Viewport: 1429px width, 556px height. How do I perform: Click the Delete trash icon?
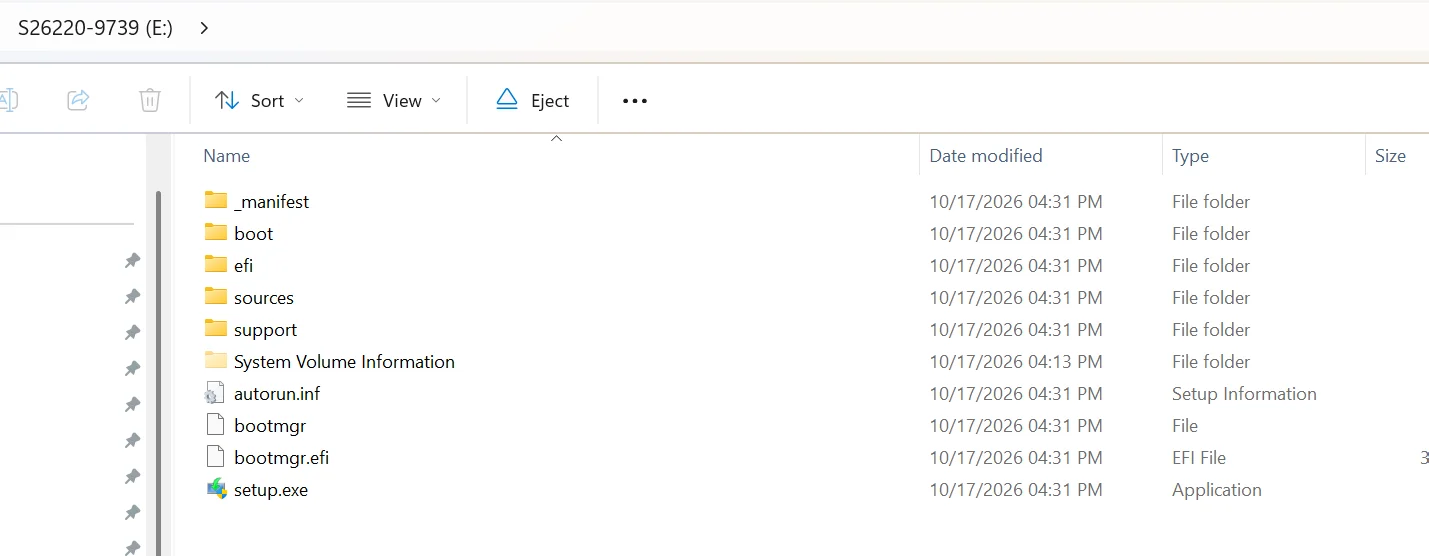click(150, 100)
